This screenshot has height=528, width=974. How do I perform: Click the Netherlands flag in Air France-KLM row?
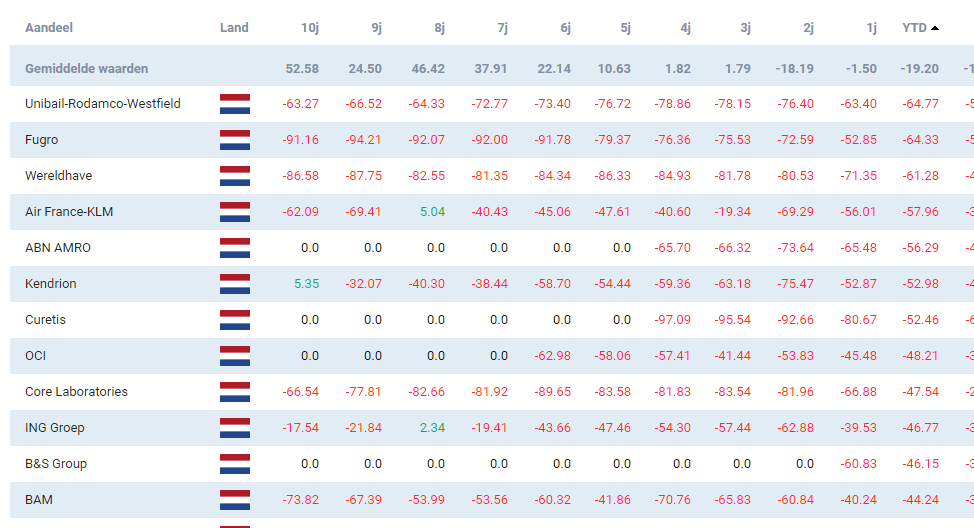pos(235,212)
